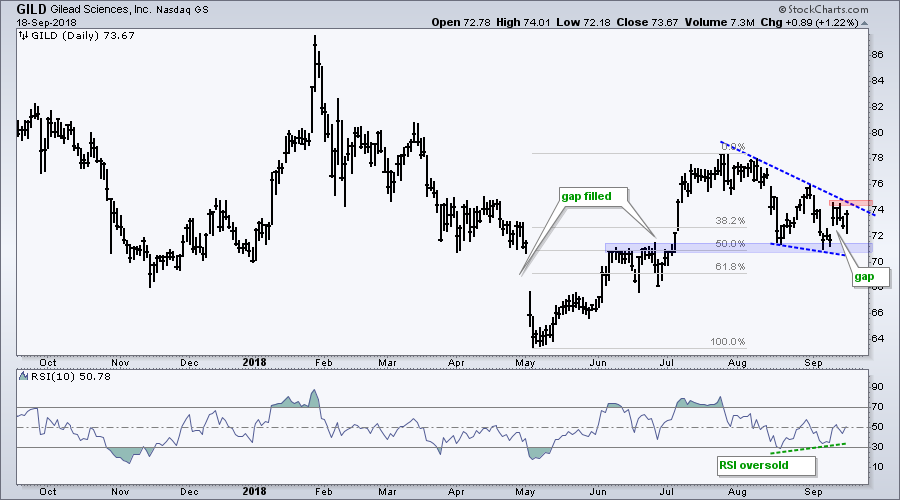The width and height of the screenshot is (900, 500).
Task: Click the 80 price axis label
Action: tap(877, 133)
